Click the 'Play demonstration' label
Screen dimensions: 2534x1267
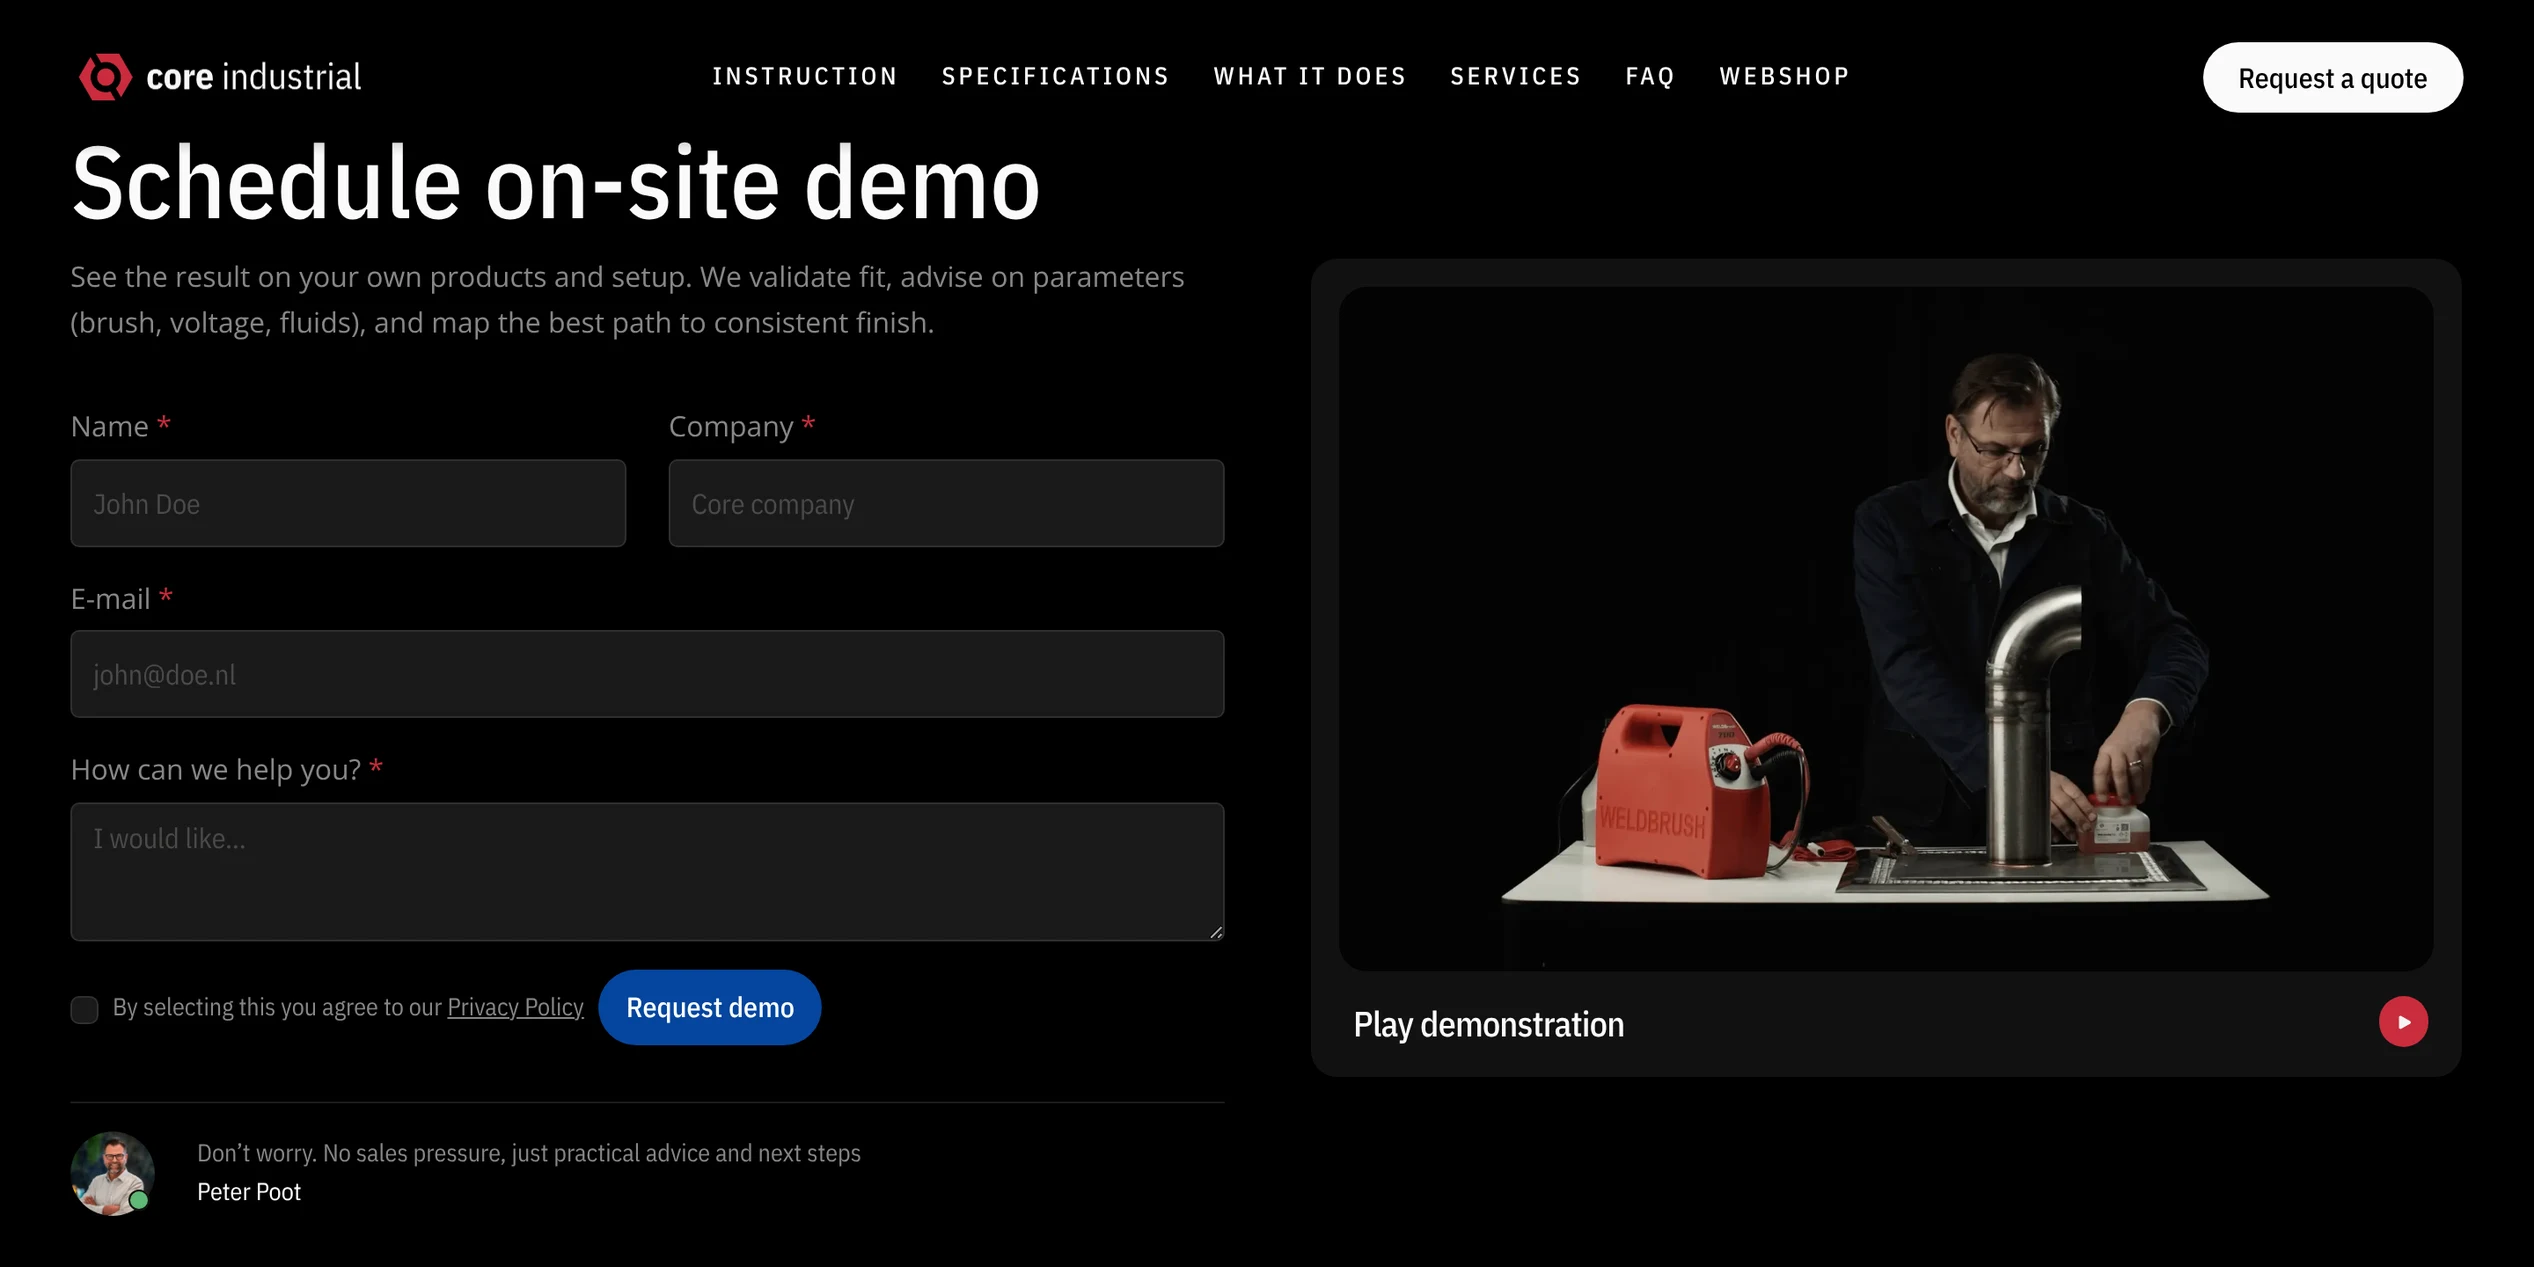1488,1024
